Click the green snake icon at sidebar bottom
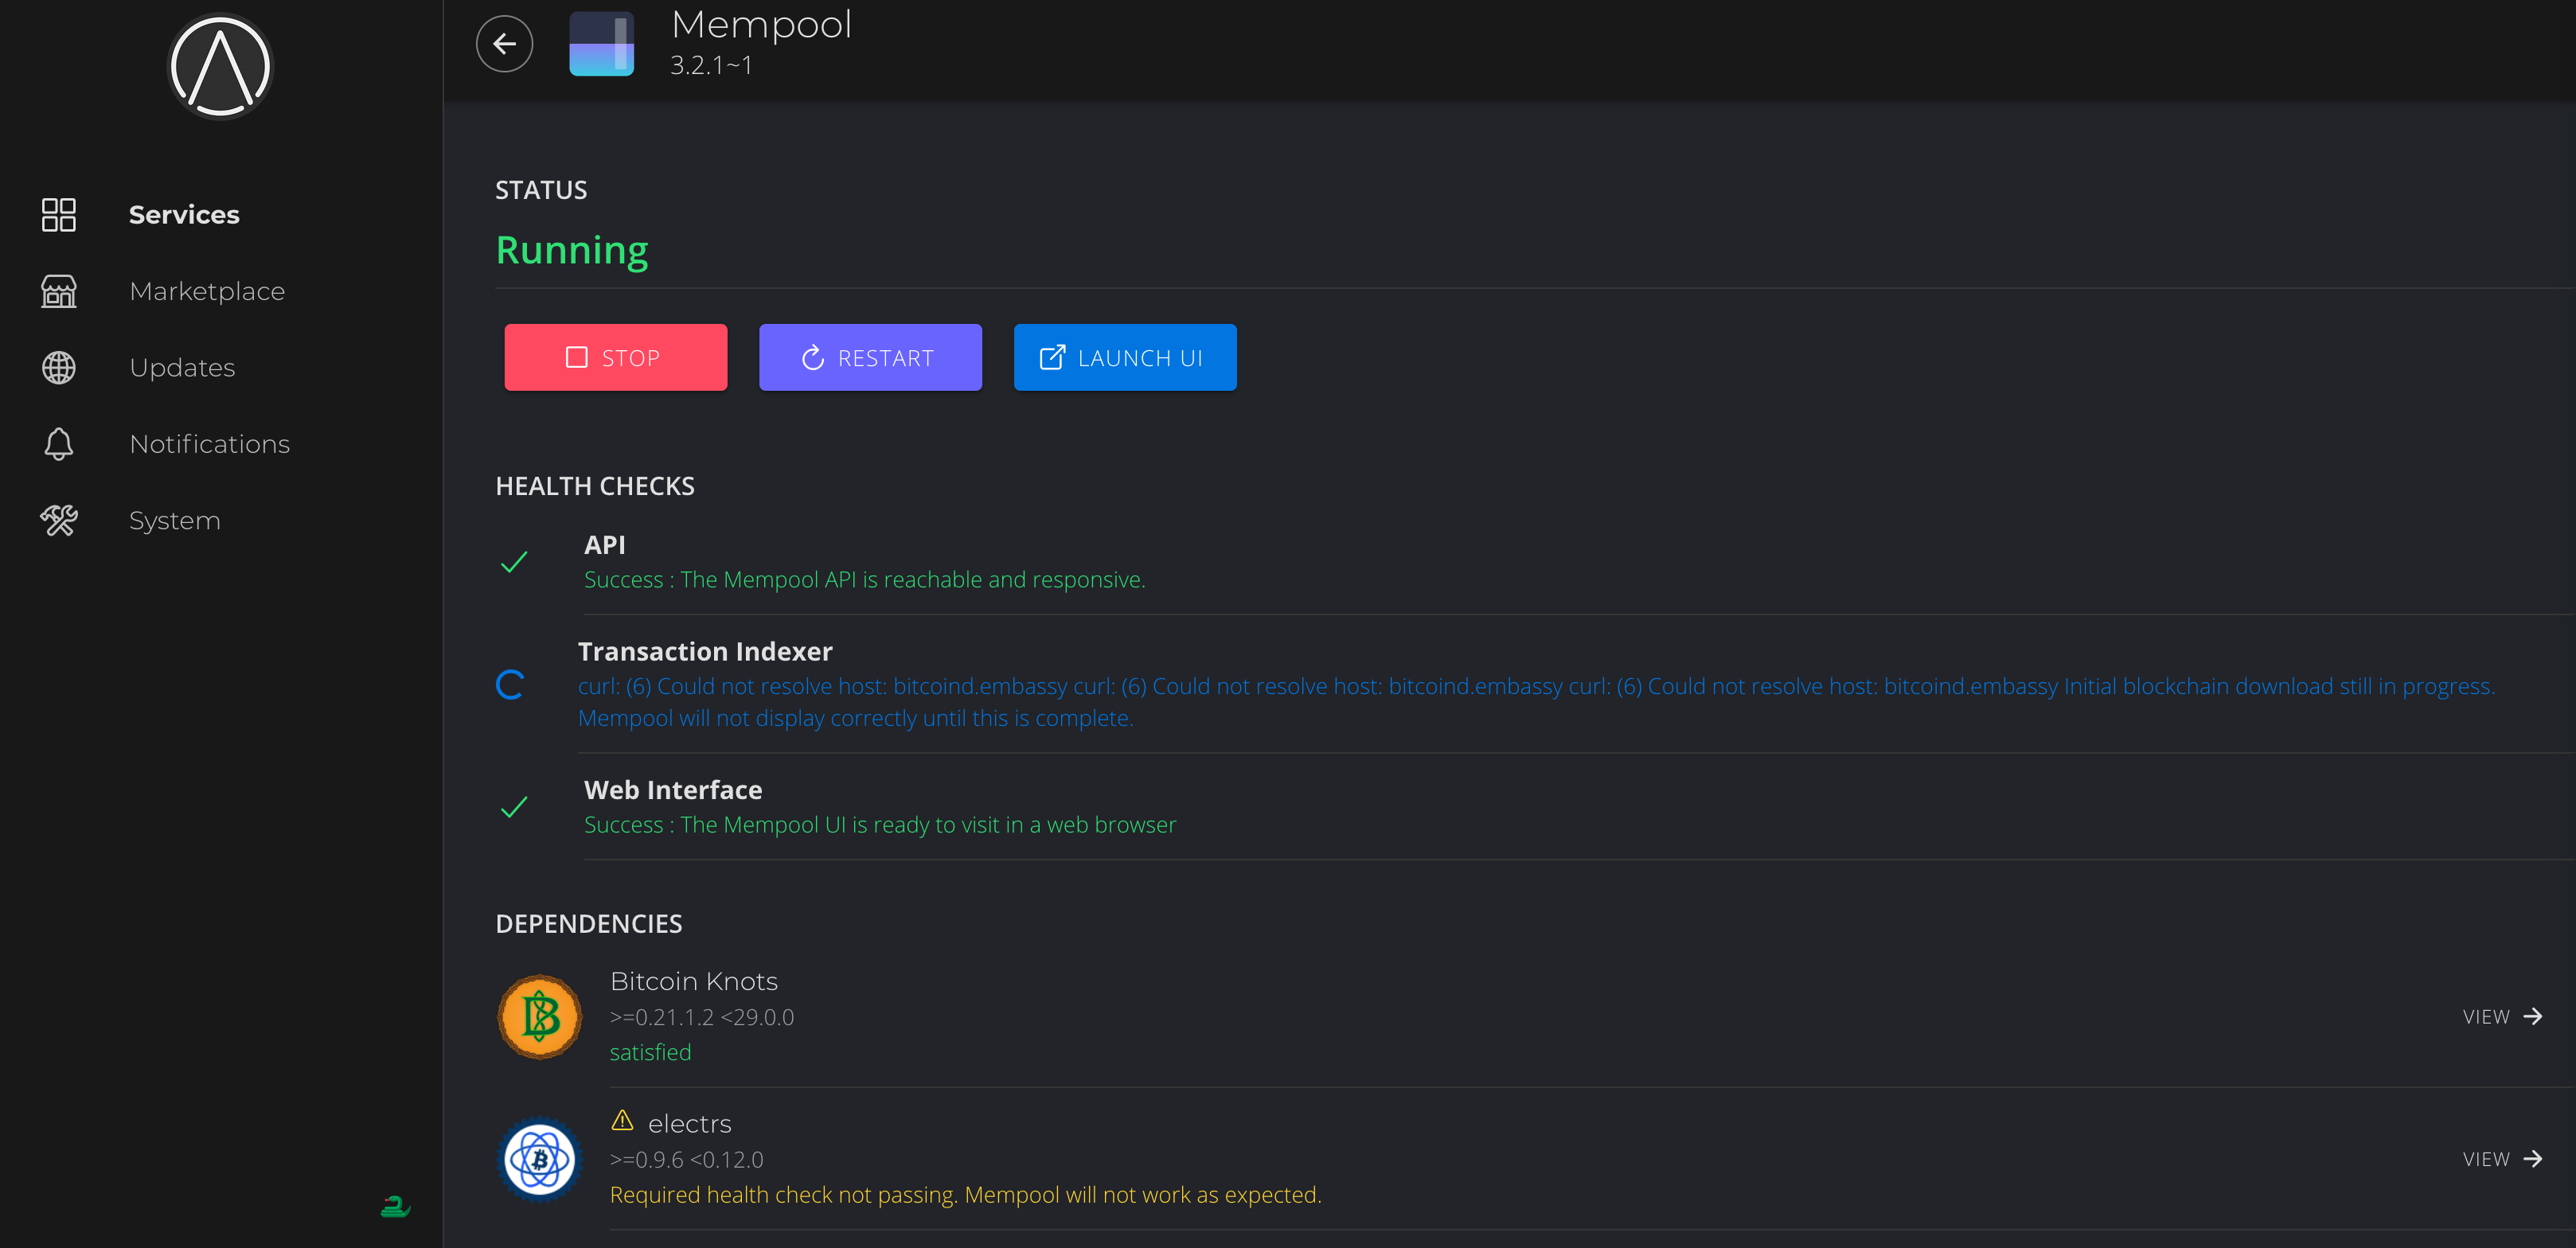This screenshot has width=2576, height=1248. pyautogui.click(x=395, y=1207)
